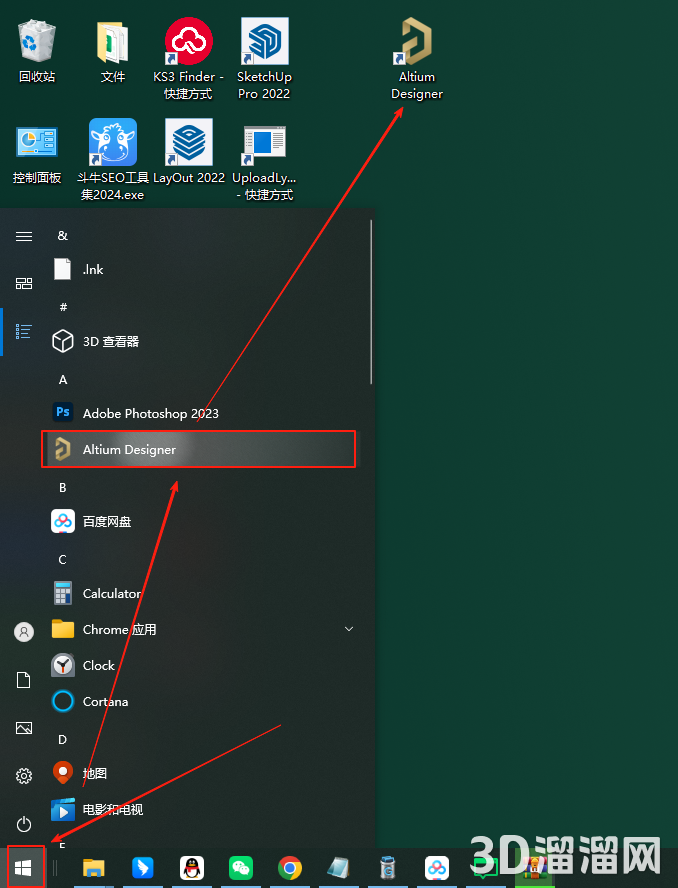Click the # letter header in app list

click(63, 307)
